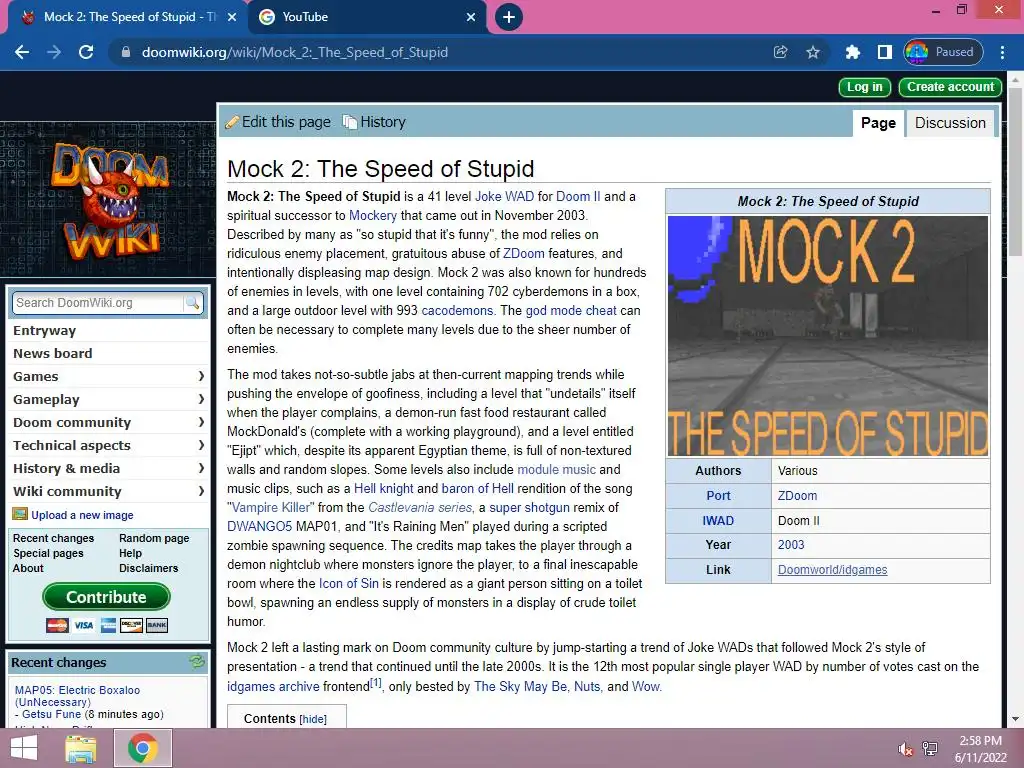The image size is (1024, 768).
Task: Open File Explorer from the taskbar
Action: pos(80,748)
